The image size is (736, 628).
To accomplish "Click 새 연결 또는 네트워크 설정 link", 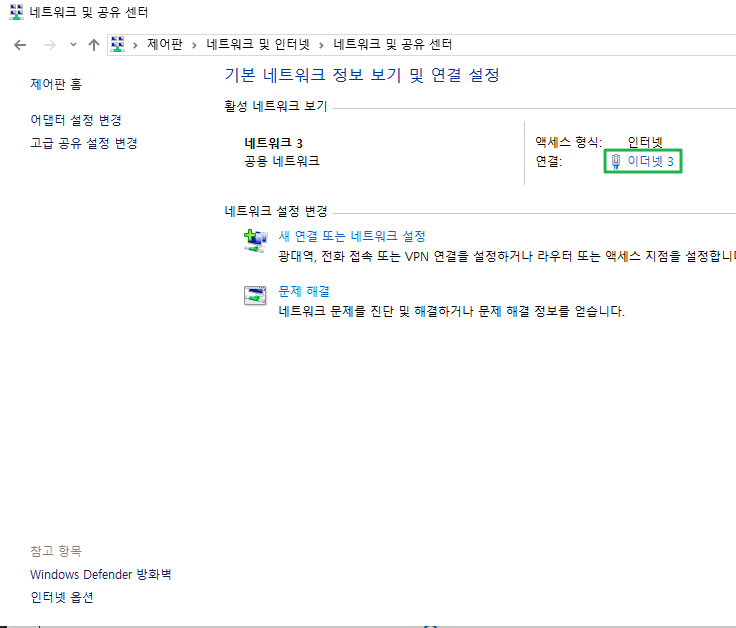I will [352, 236].
